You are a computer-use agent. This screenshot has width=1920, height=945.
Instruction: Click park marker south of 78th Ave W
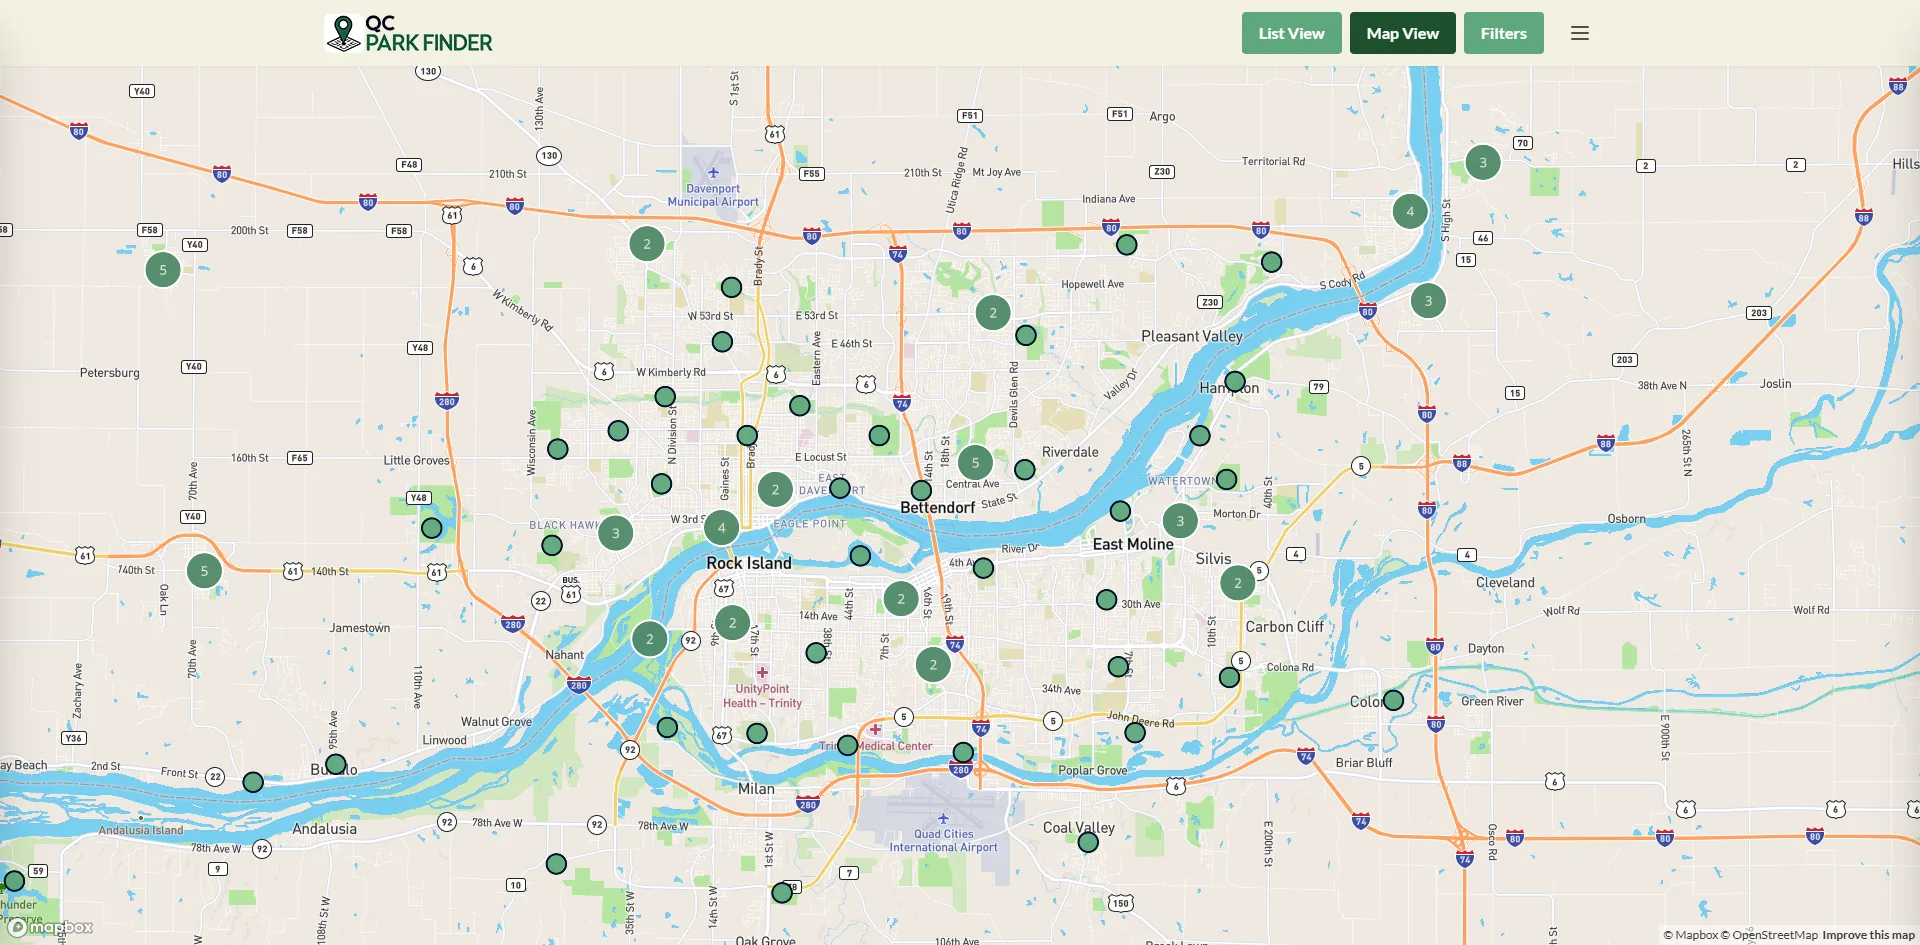[x=556, y=863]
